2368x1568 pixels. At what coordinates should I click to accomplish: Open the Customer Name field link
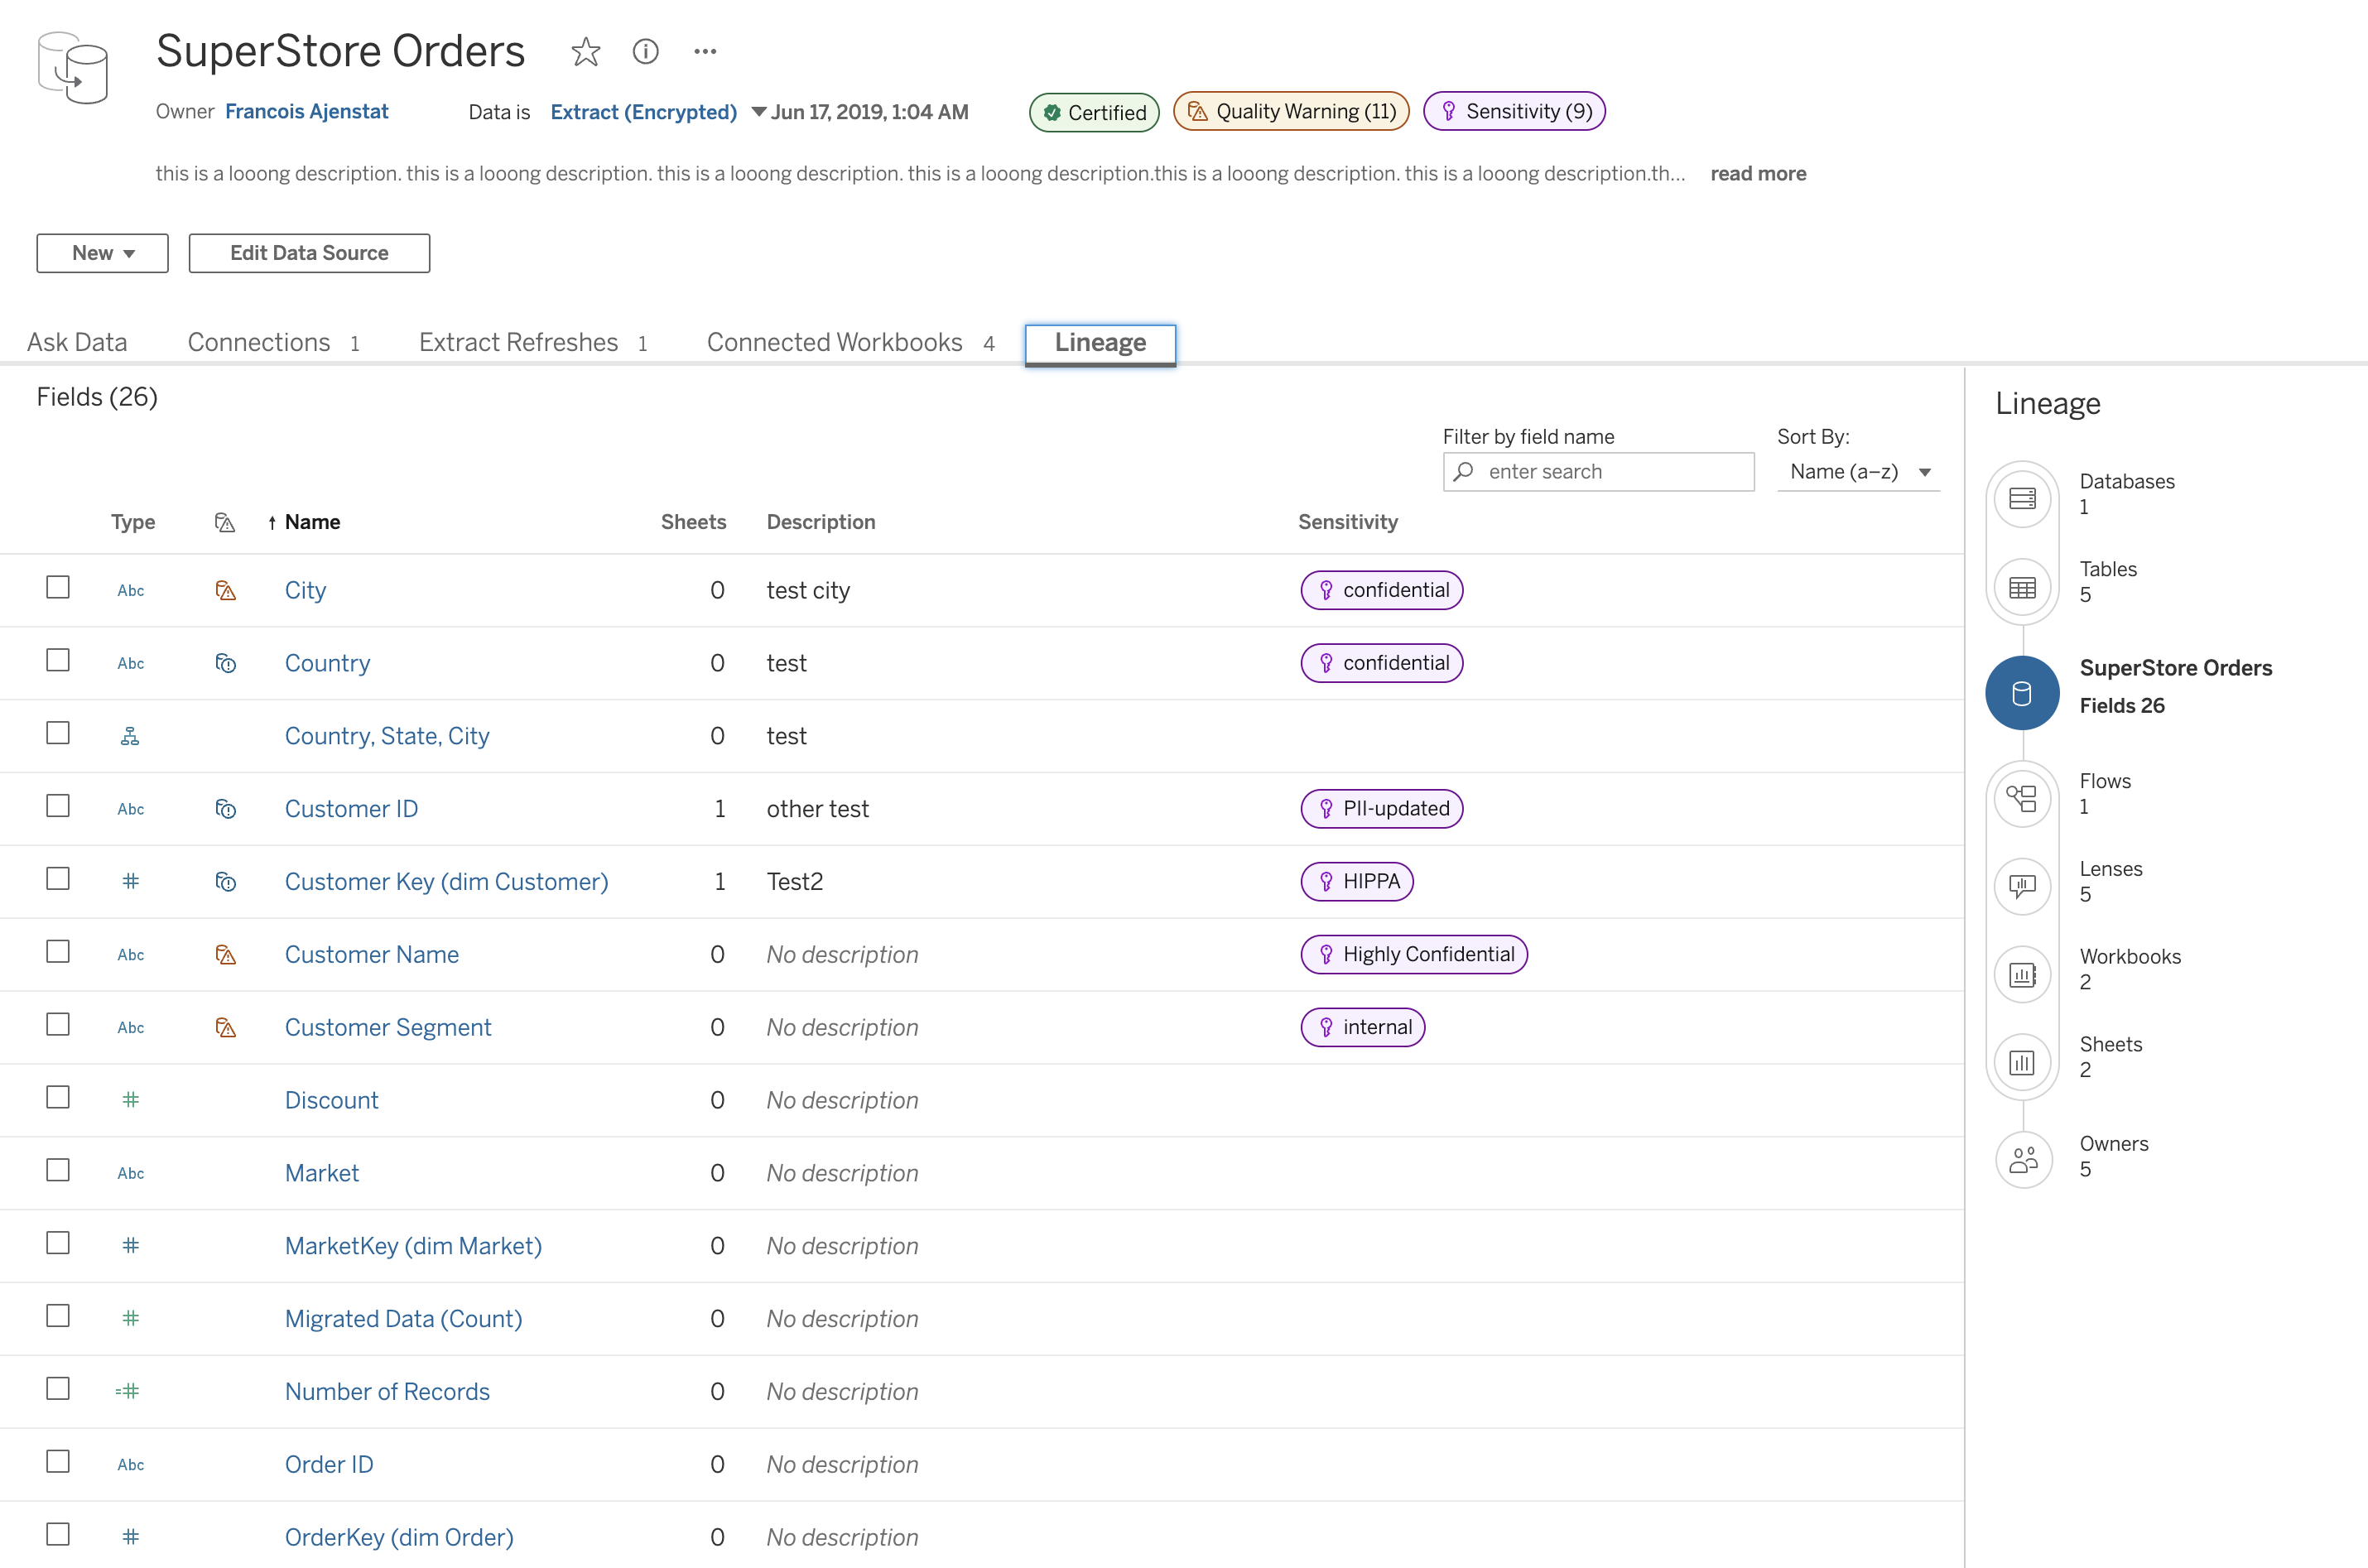pos(372,955)
